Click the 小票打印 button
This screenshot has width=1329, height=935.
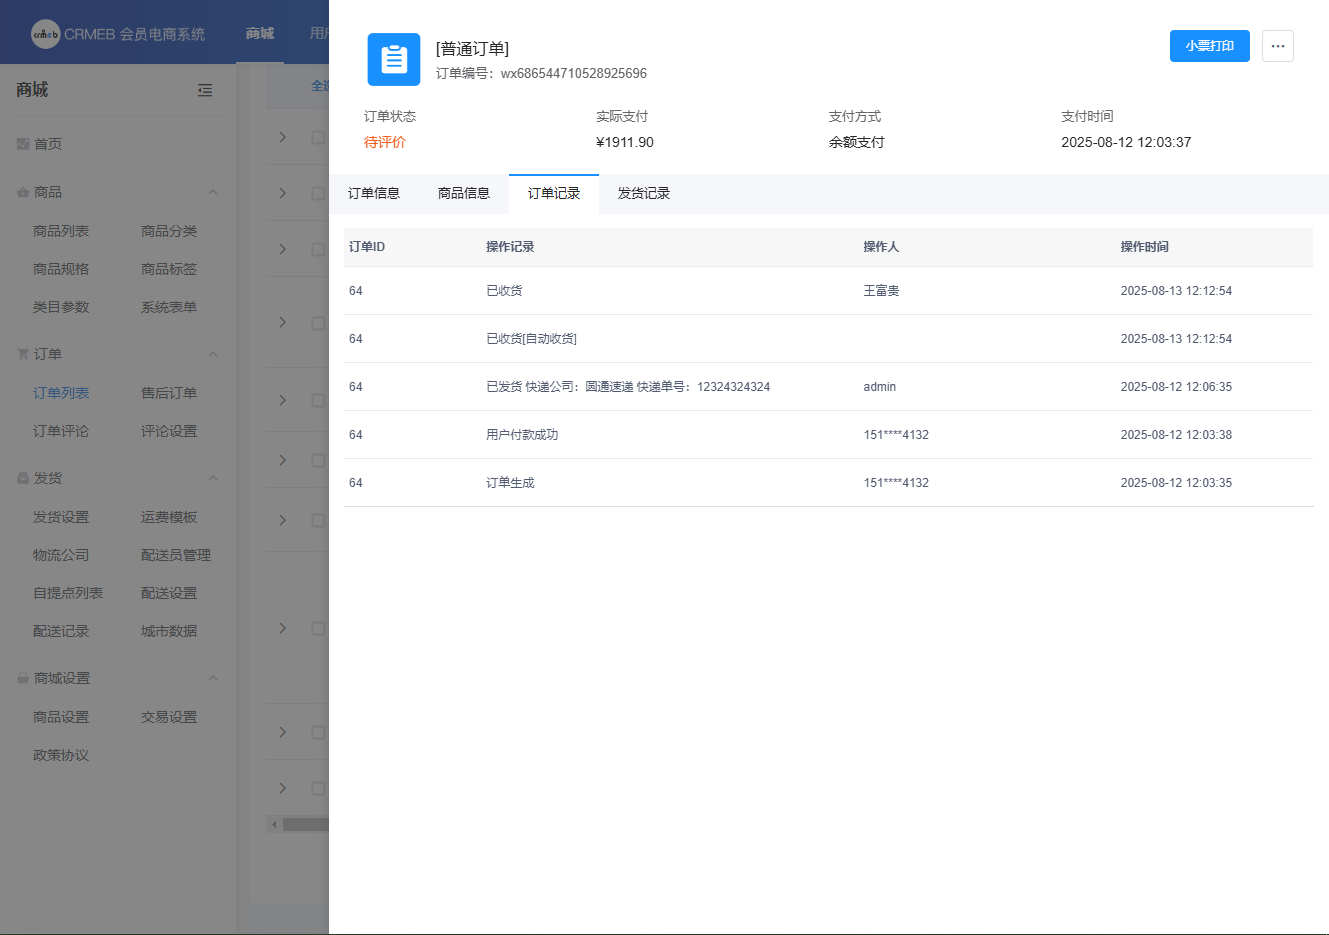pos(1209,46)
